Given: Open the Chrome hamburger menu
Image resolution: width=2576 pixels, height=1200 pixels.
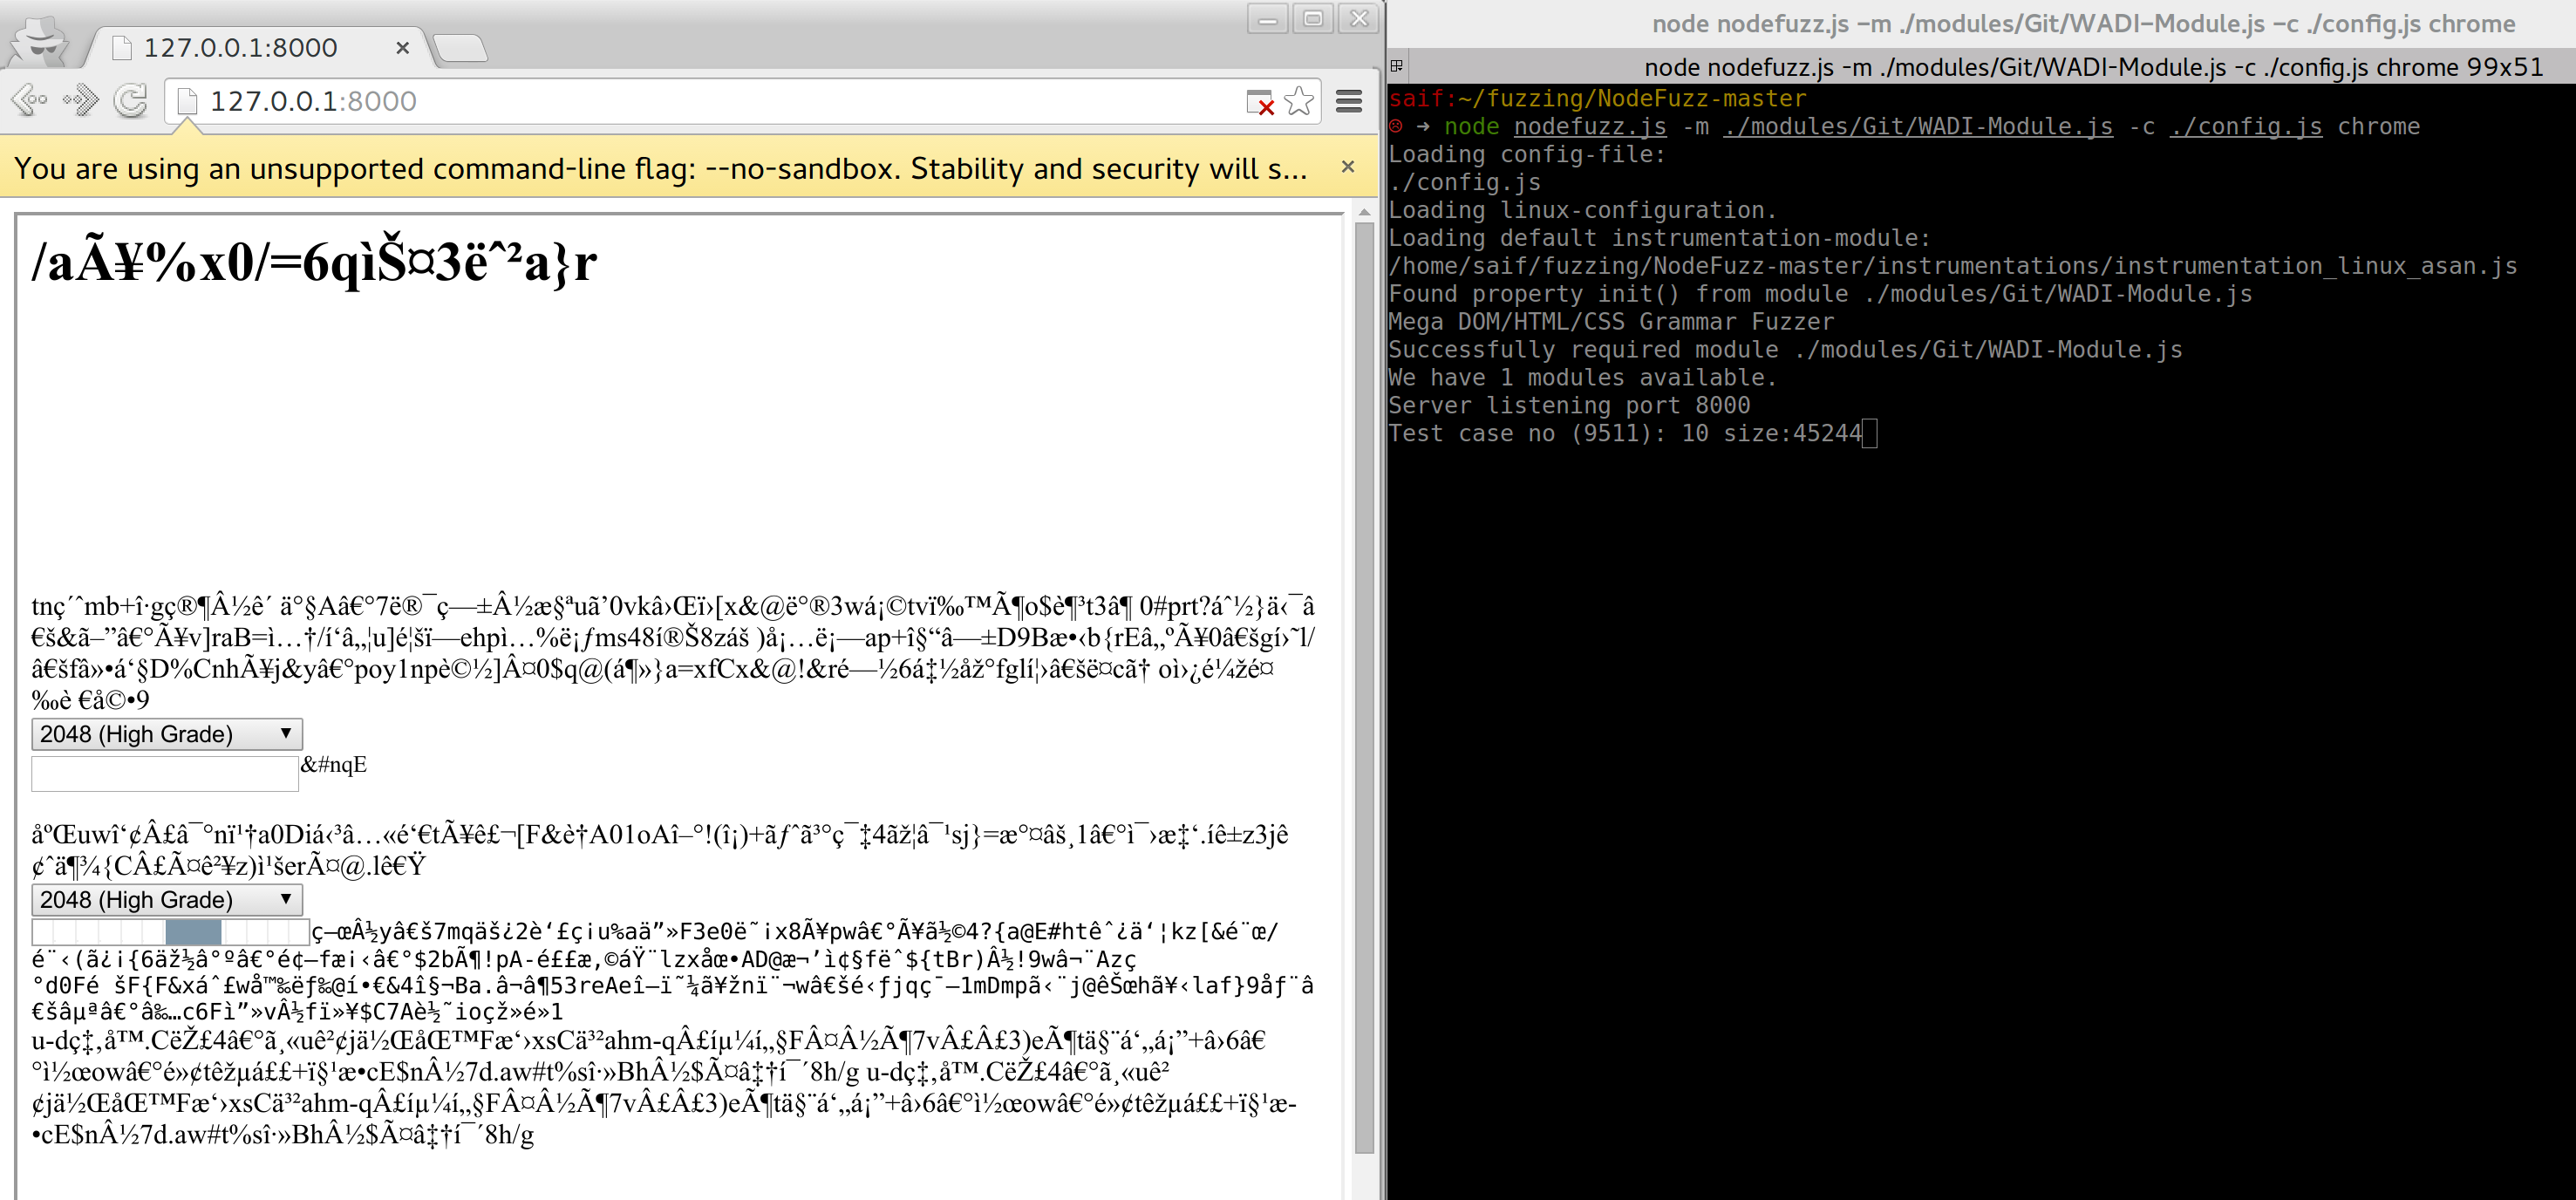Looking at the screenshot, I should tap(1348, 101).
